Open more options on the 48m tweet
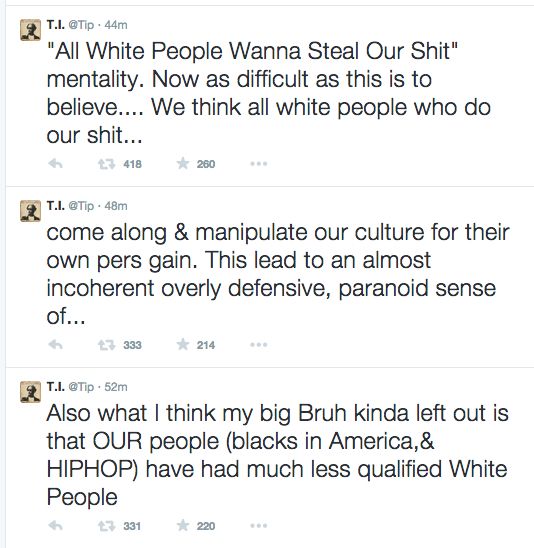The width and height of the screenshot is (534, 548). coord(259,345)
